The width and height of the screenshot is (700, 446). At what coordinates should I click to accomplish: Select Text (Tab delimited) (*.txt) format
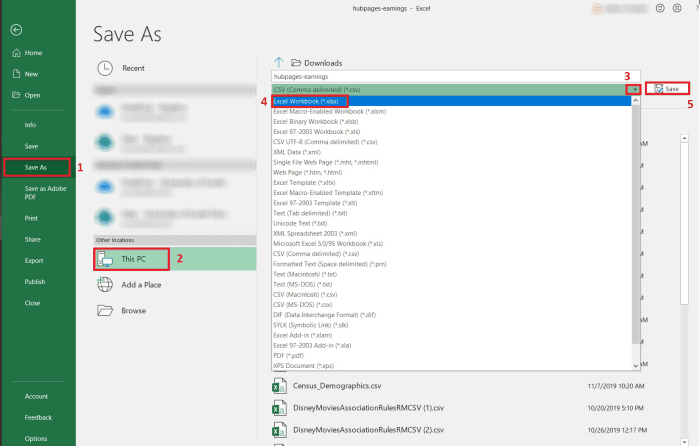pos(451,213)
